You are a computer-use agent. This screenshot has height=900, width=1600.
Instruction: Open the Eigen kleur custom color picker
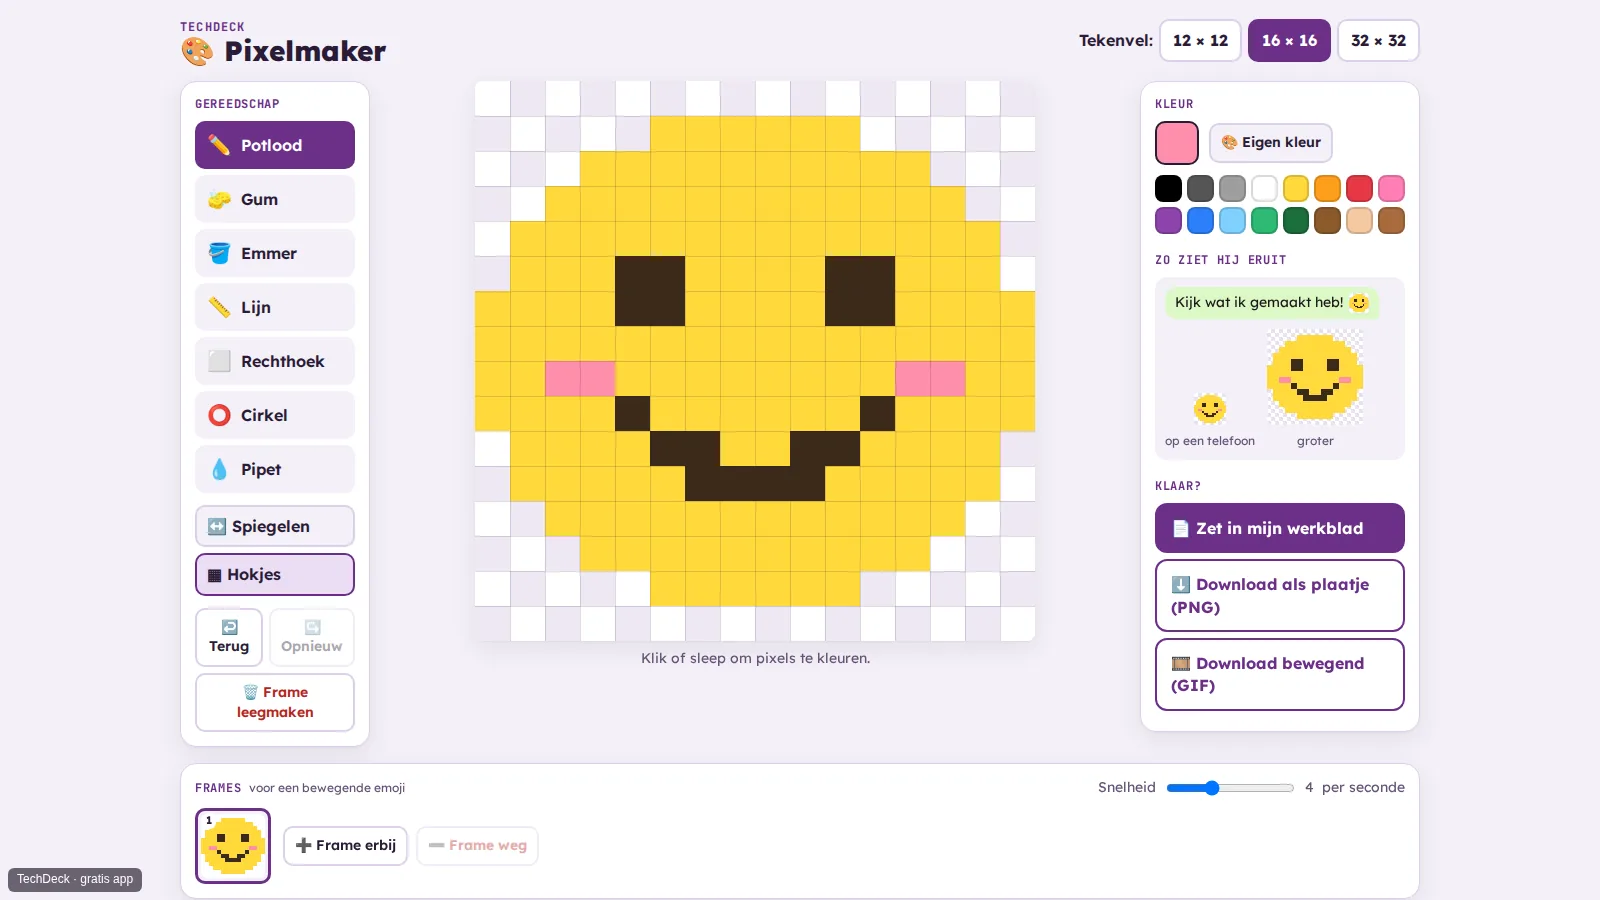point(1271,142)
